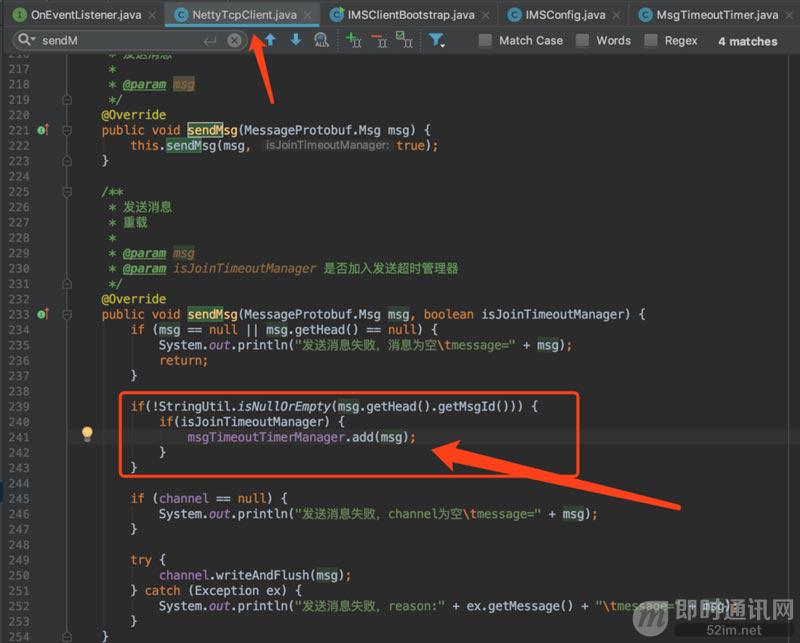Open the search history dropdown magnifier
Image resolution: width=800 pixels, height=643 pixels.
click(x=27, y=40)
